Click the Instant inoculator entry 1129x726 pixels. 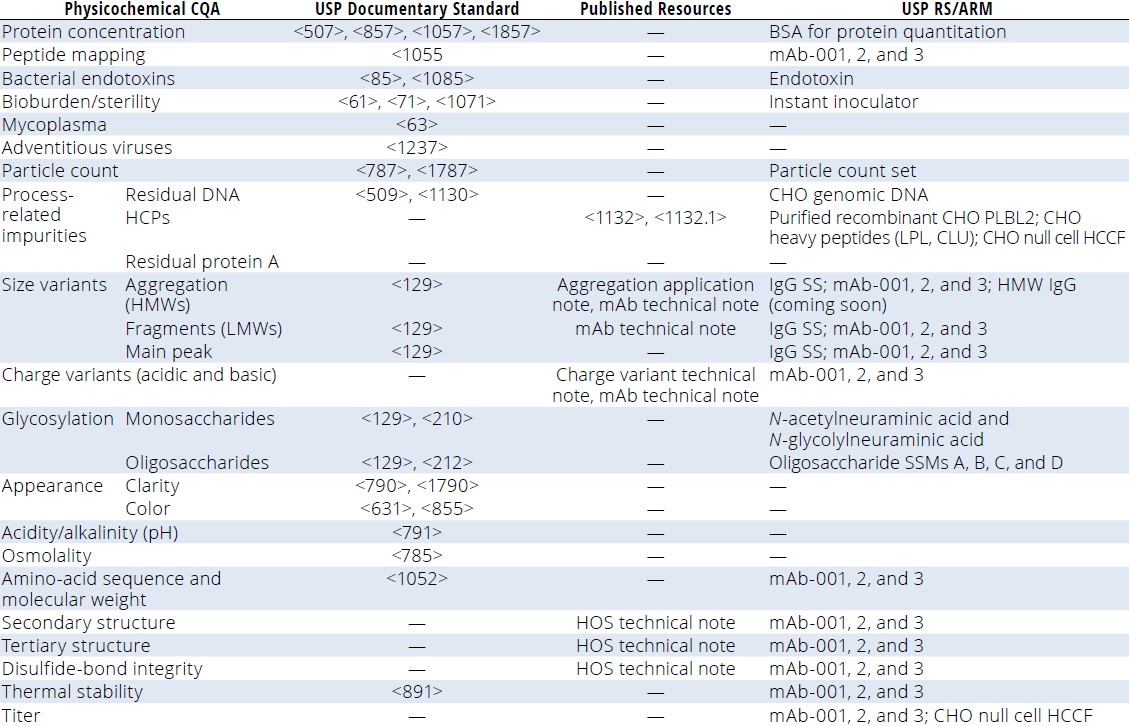click(x=843, y=101)
